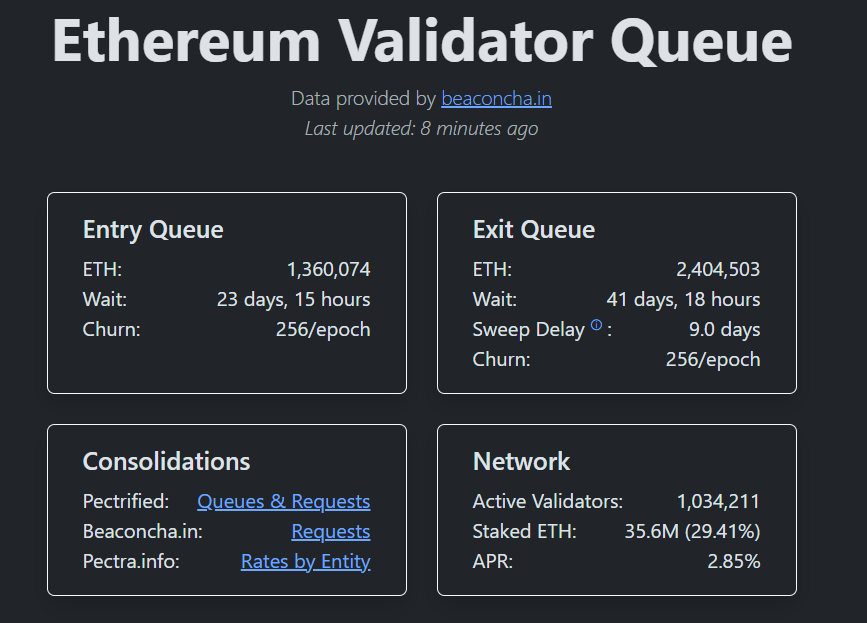Click the Last updated timestamp text
Viewport: 867px width, 623px height.
pyautogui.click(x=421, y=129)
